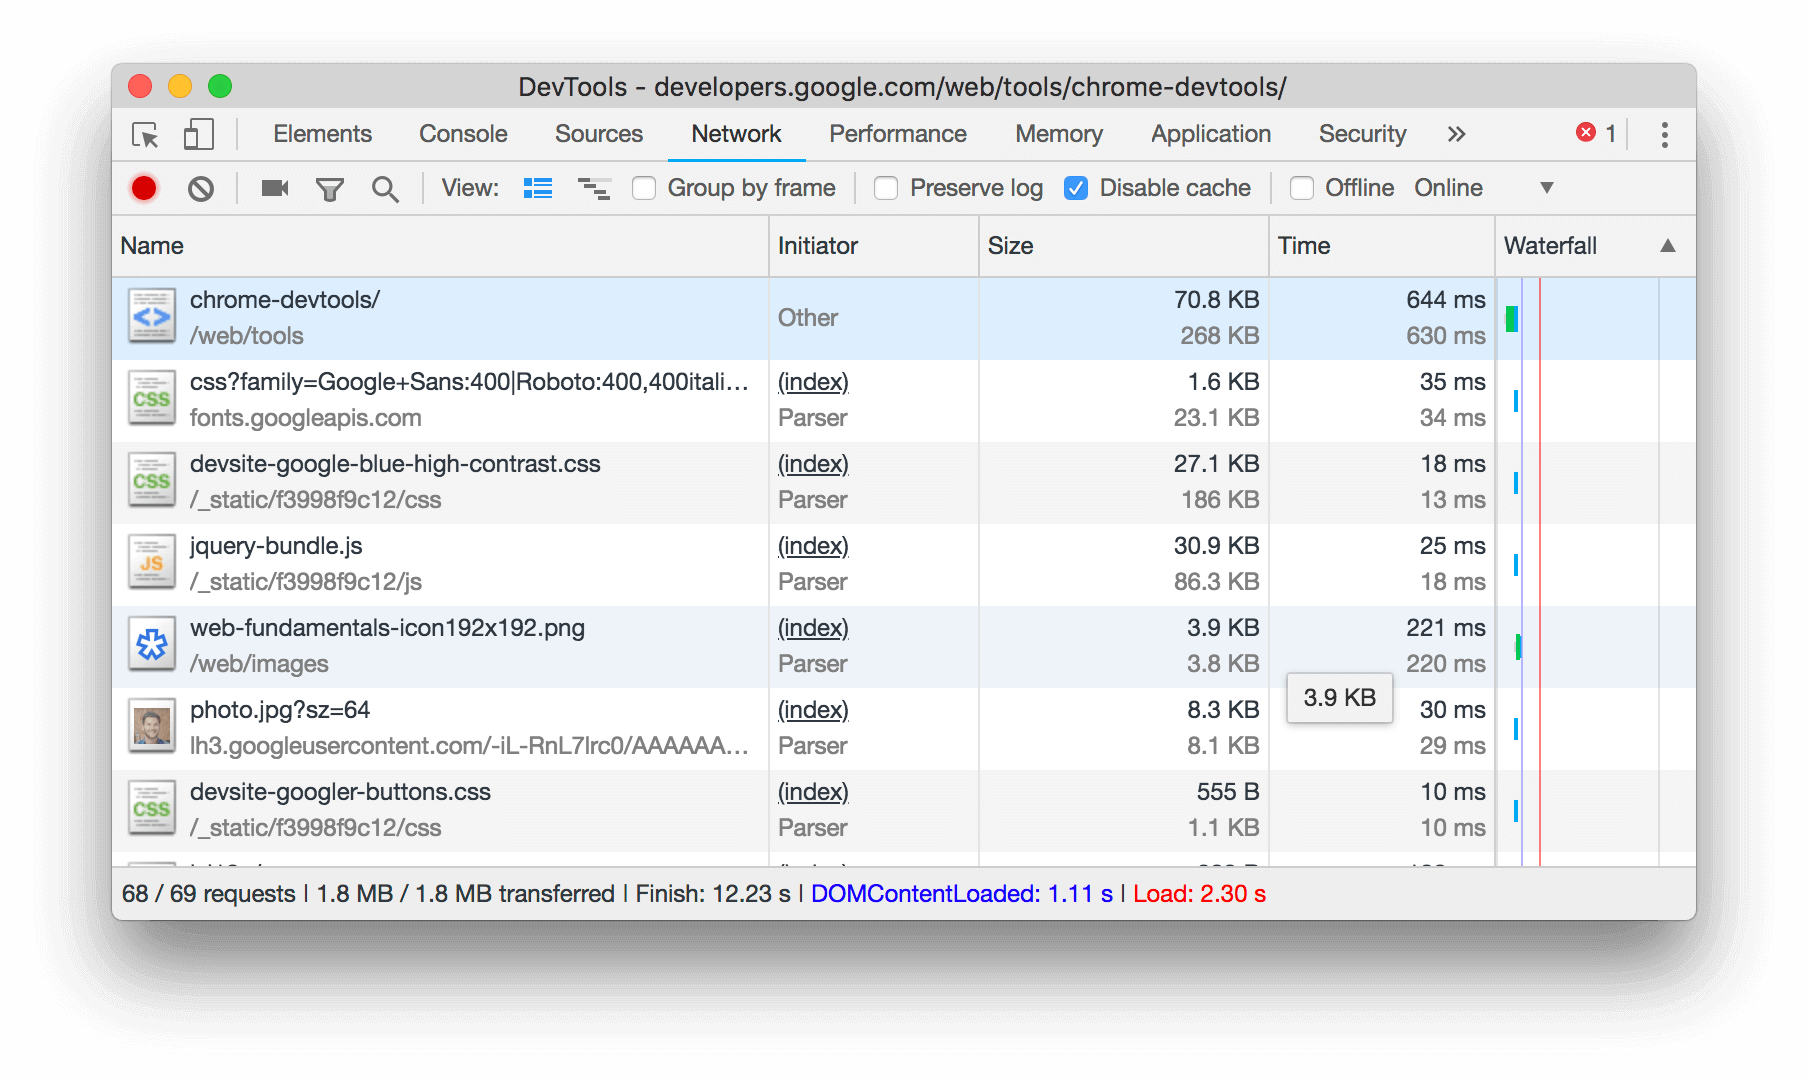Click the 644 ms time cell
The height and width of the screenshot is (1080, 1808).
[x=1446, y=300]
